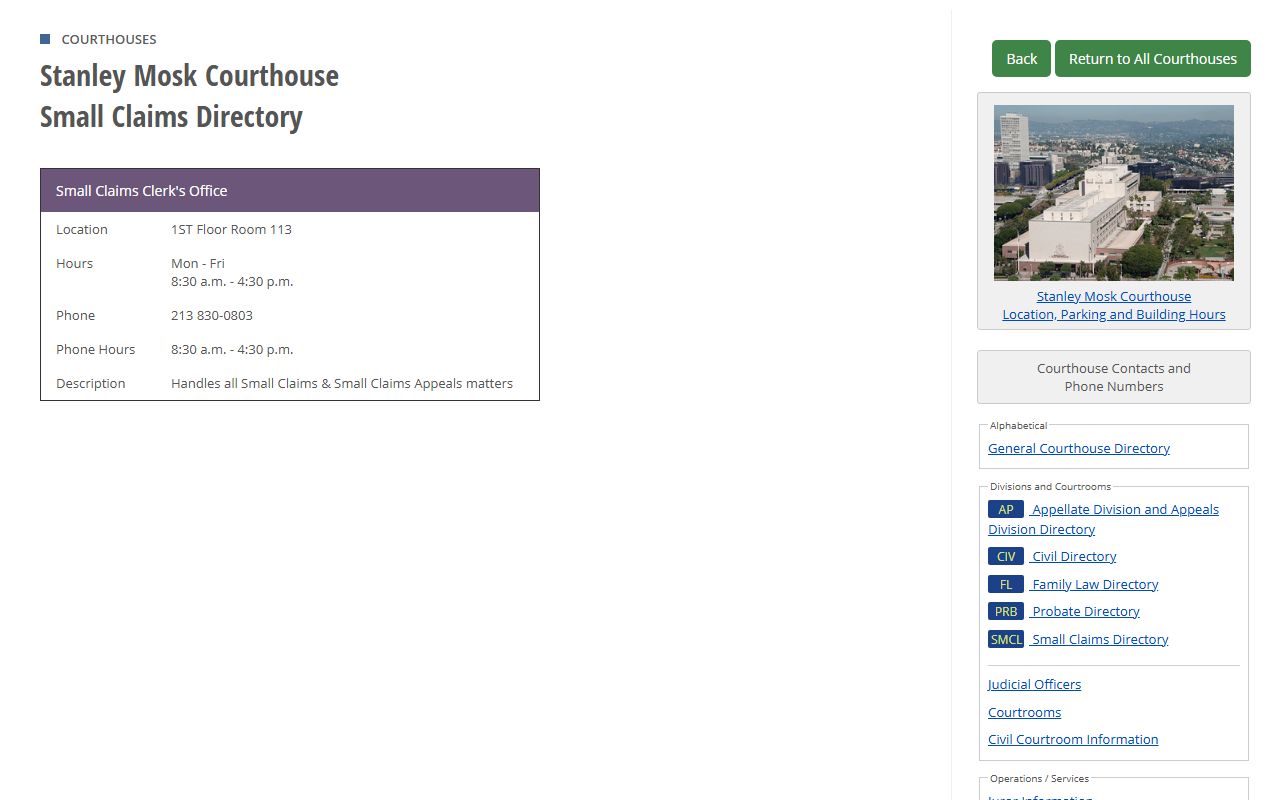Click the AP badge icon

(x=1006, y=509)
